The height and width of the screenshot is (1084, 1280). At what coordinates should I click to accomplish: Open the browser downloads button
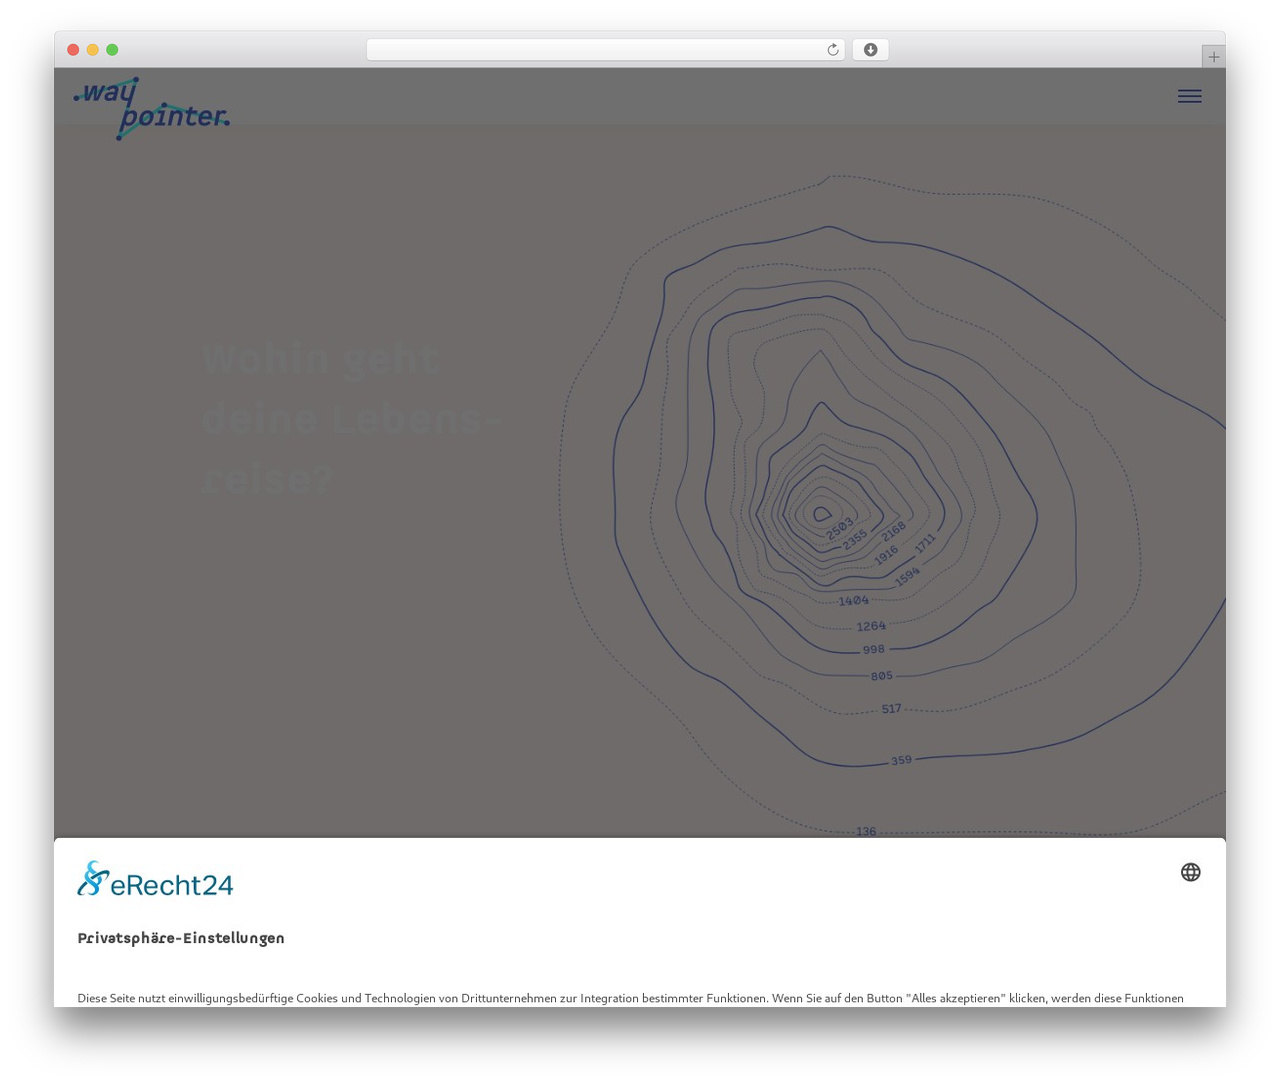tap(870, 50)
